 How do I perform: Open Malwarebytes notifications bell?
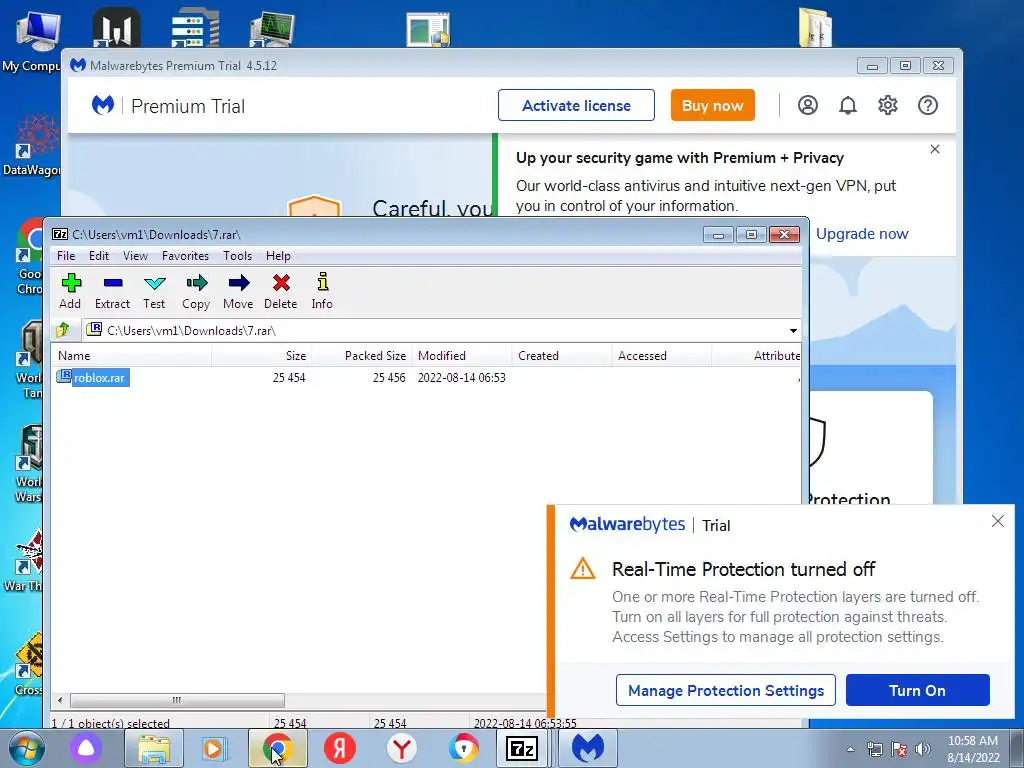(848, 105)
